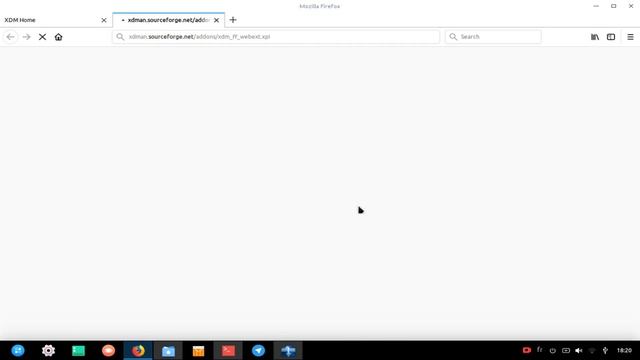Open Telegram from the taskbar
The image size is (640, 360).
pyautogui.click(x=258, y=351)
